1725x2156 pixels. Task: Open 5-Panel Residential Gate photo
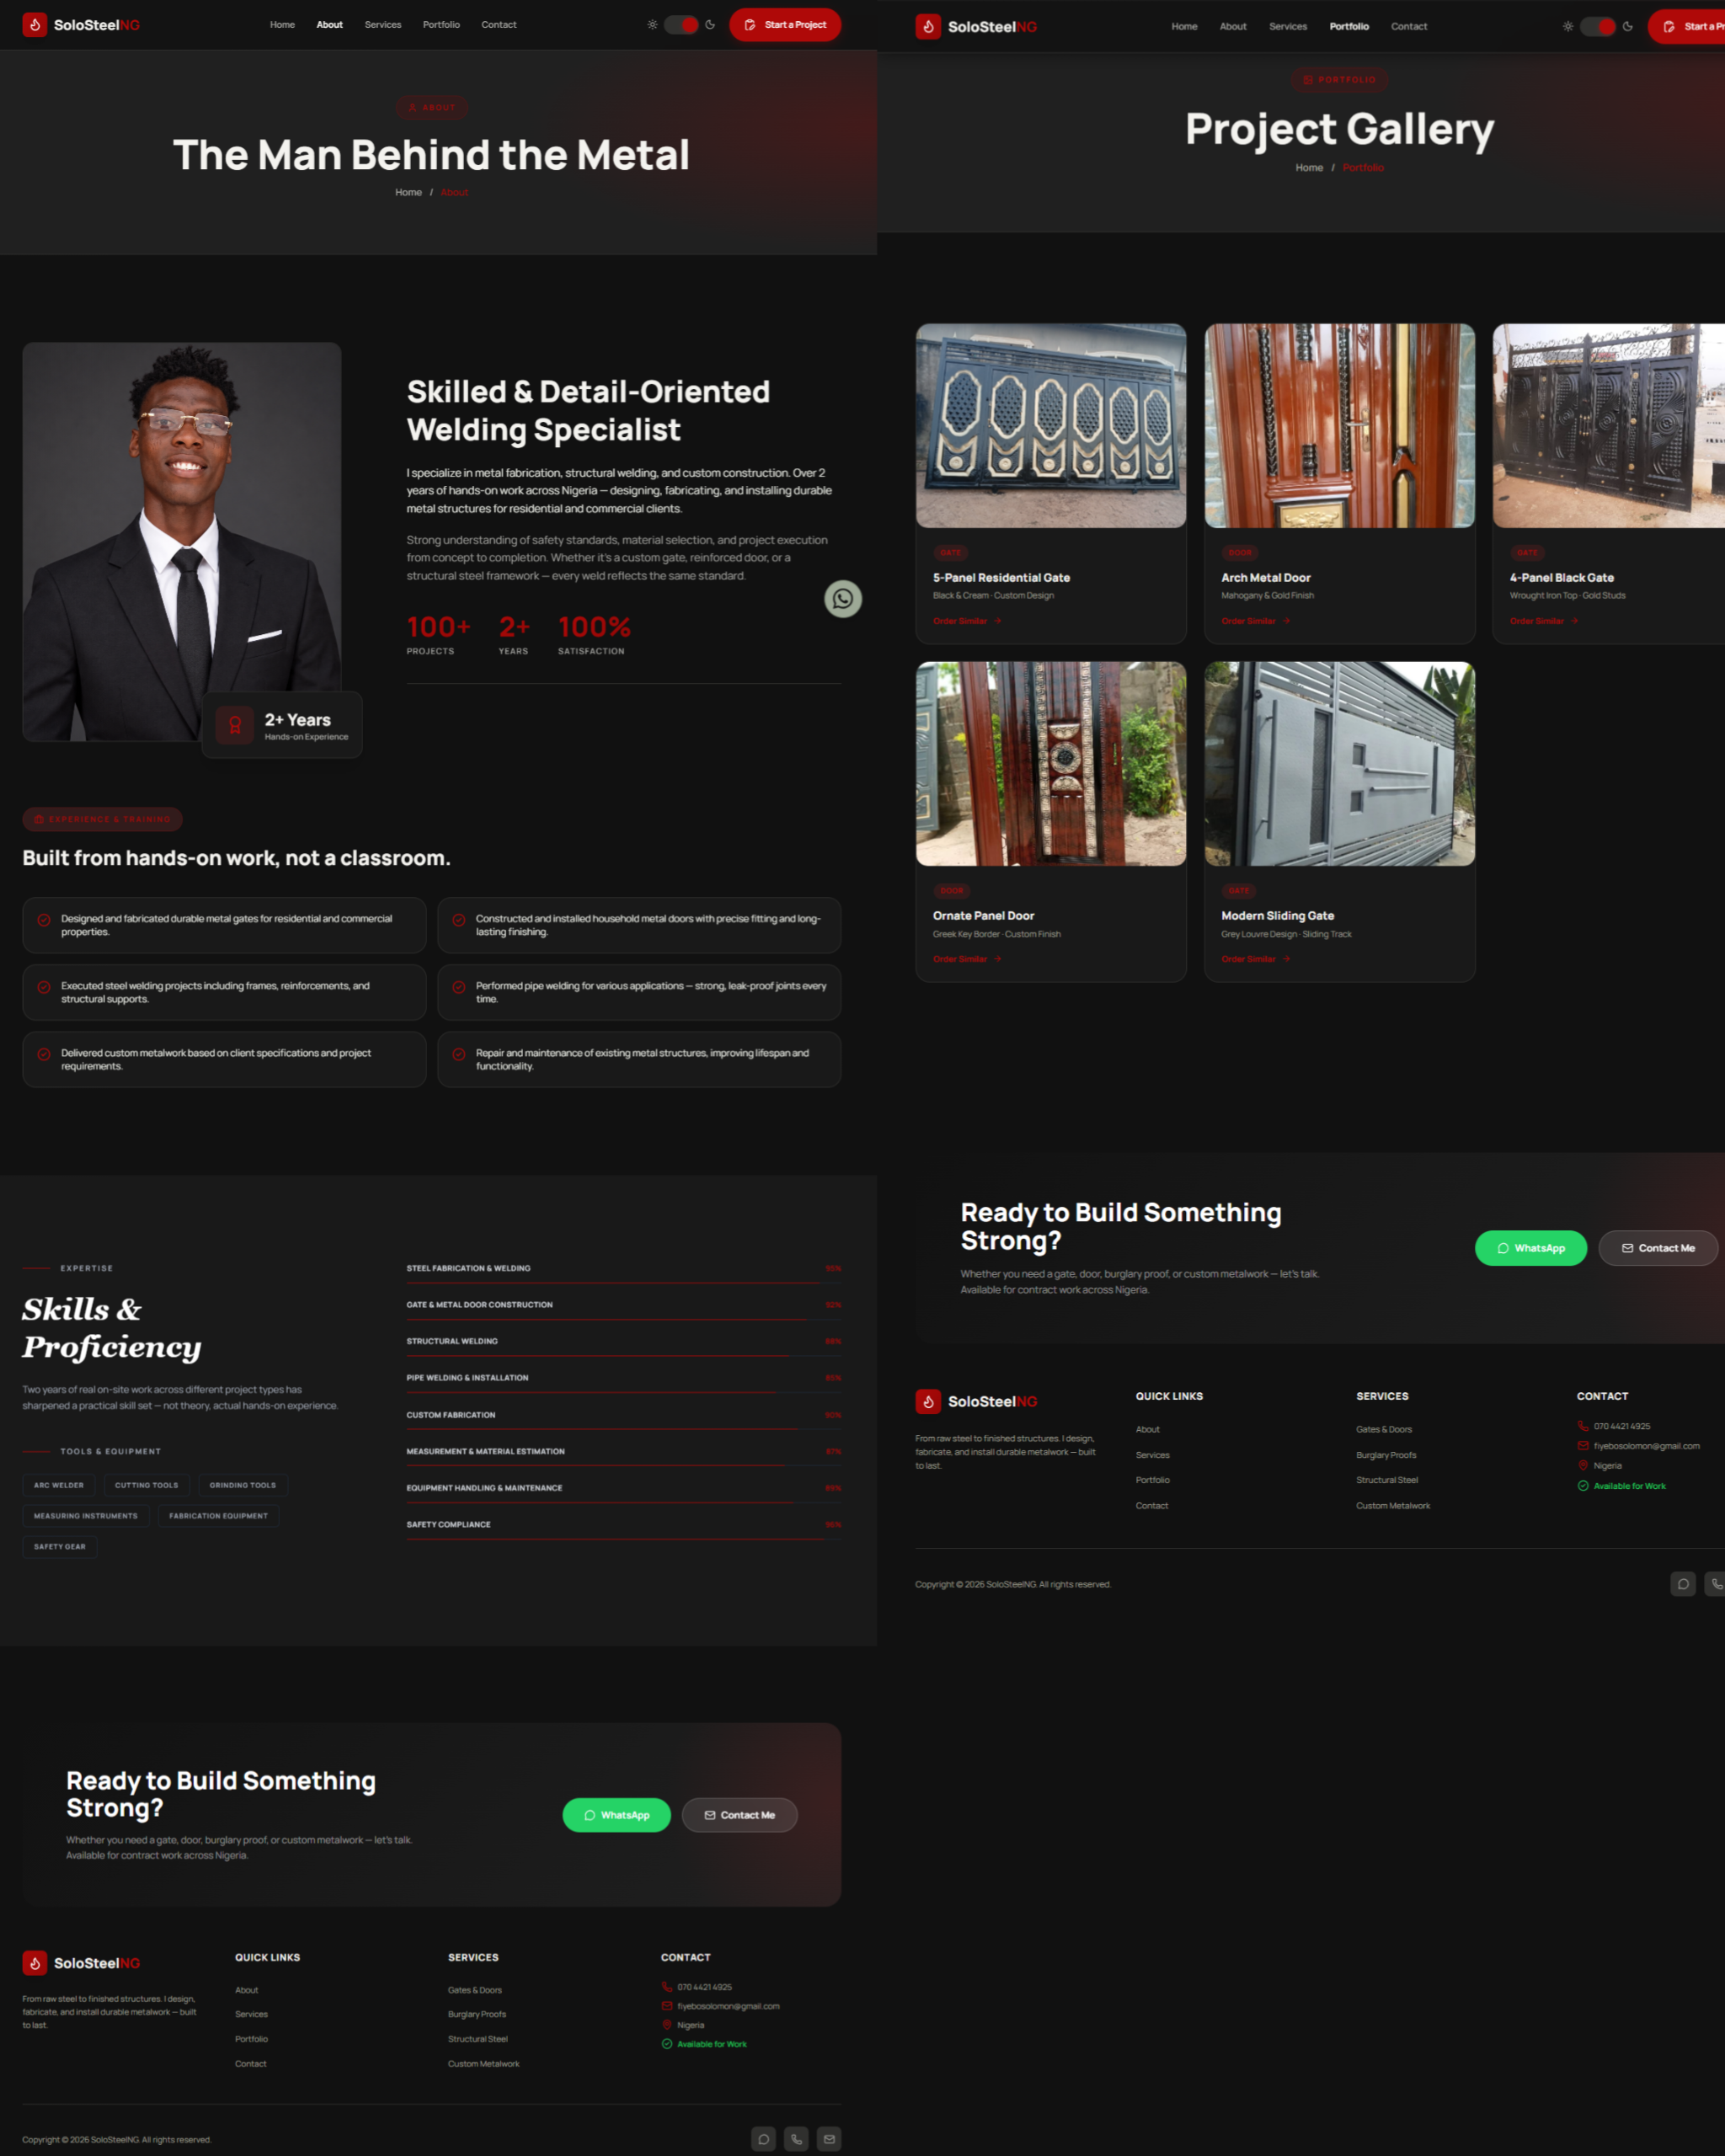[x=1051, y=426]
